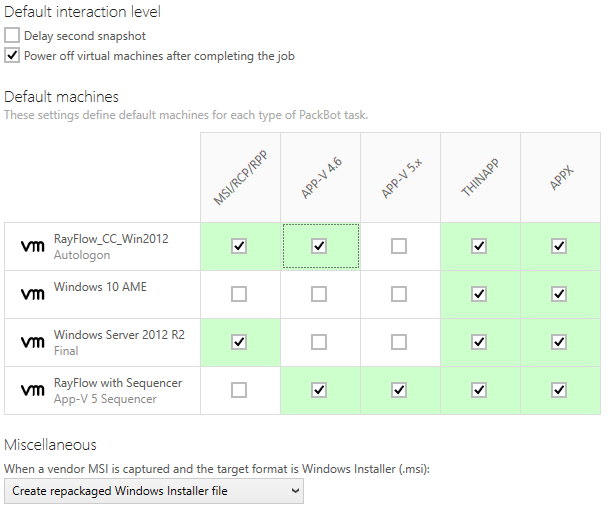Uncheck Power off virtual machines after completing job

[x=12, y=56]
